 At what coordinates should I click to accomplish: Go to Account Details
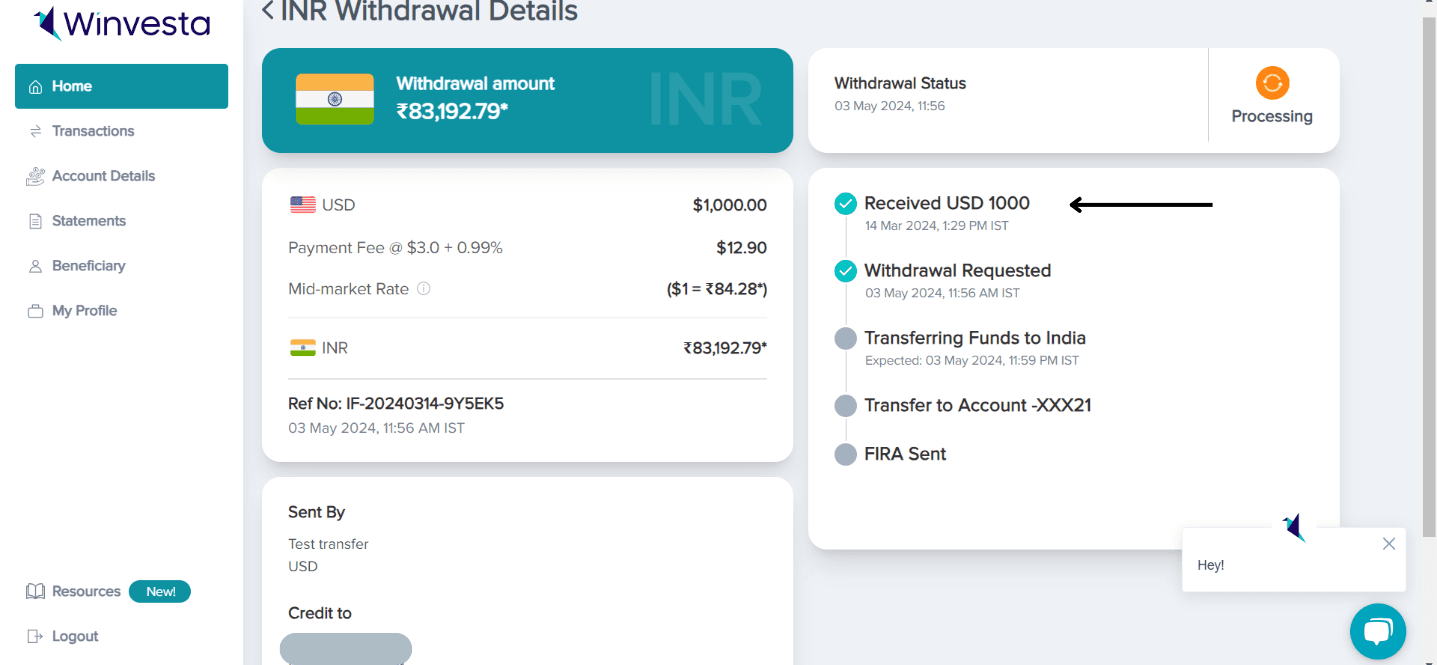[x=103, y=176]
